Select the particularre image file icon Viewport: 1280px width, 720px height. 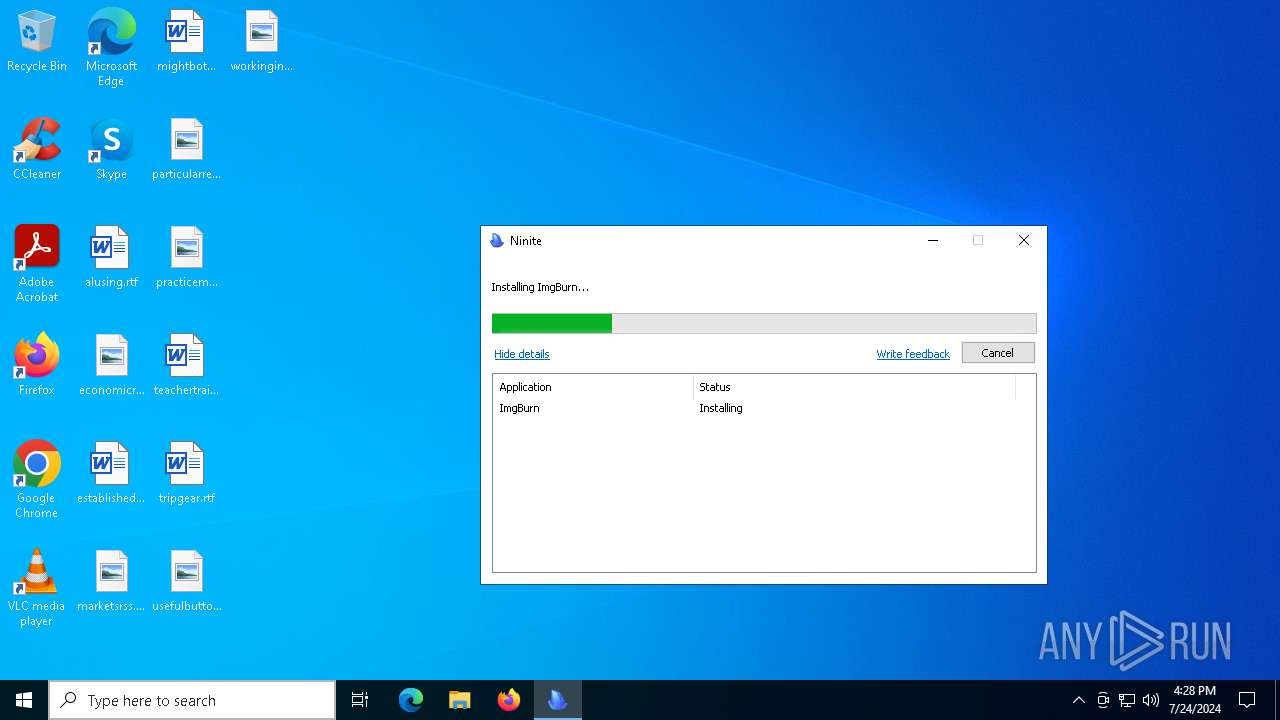[186, 150]
